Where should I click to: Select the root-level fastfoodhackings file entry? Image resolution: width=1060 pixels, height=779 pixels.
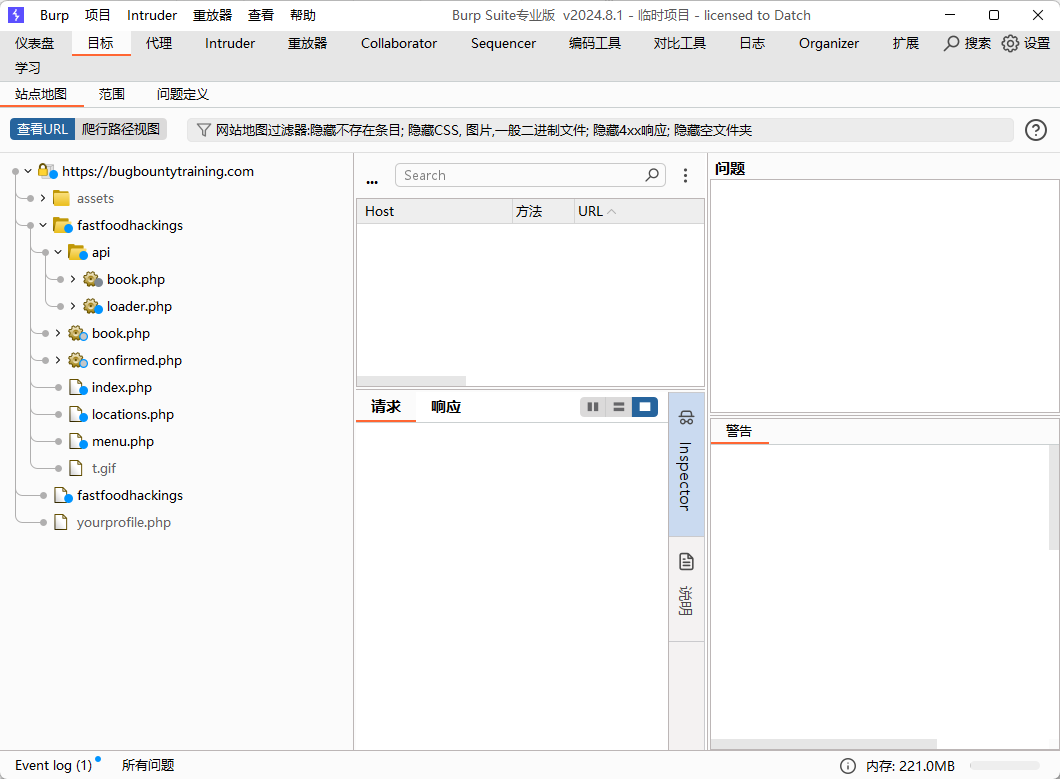coord(130,496)
